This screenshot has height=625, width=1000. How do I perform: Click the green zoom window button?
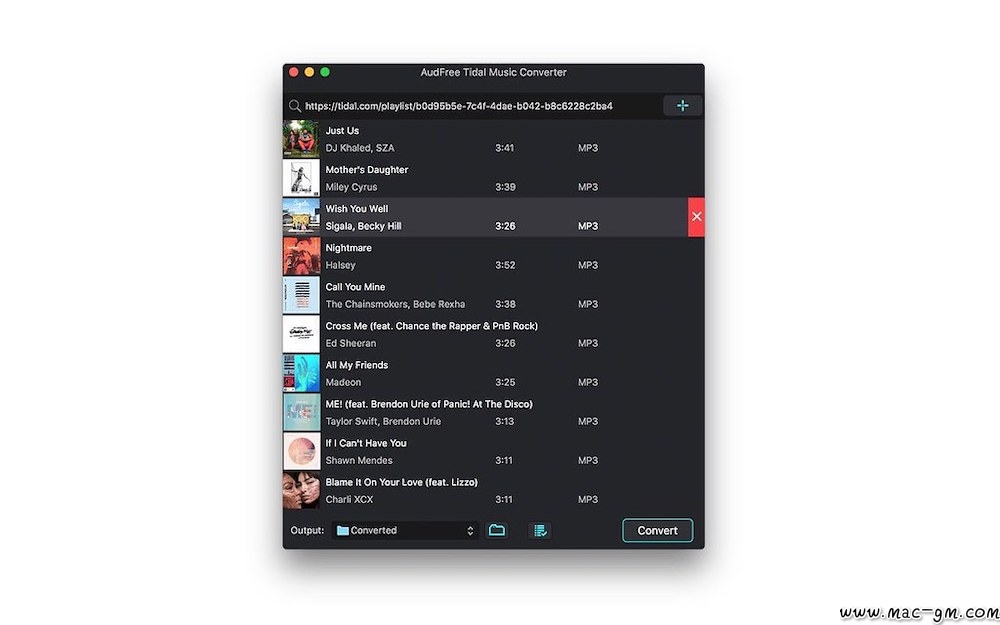(325, 72)
